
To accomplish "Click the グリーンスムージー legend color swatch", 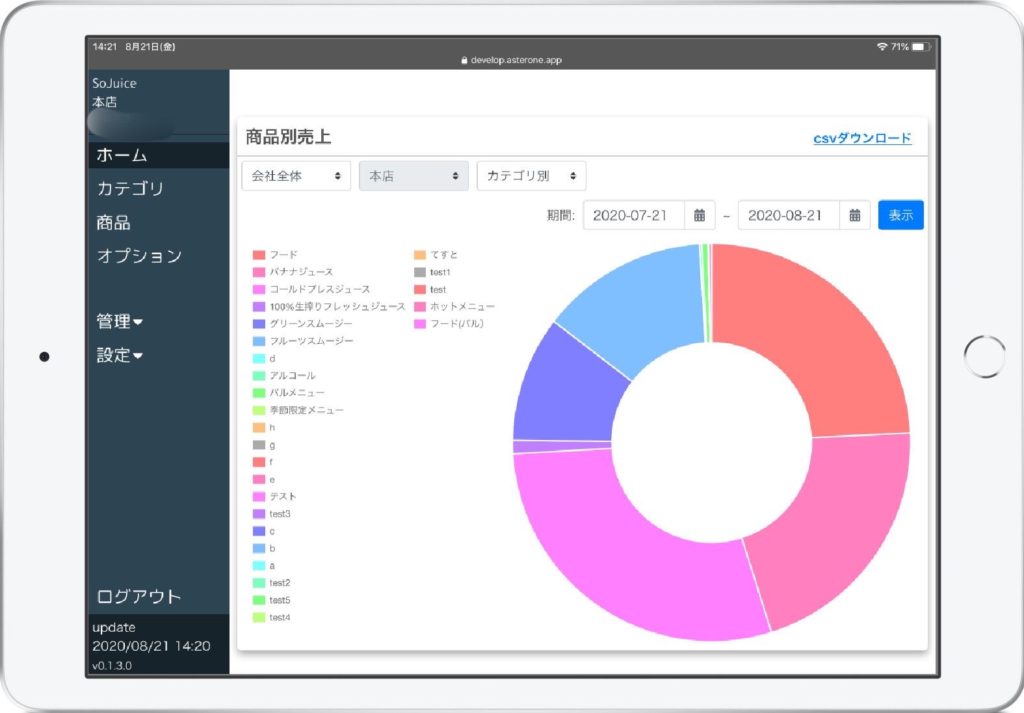I will pos(259,324).
